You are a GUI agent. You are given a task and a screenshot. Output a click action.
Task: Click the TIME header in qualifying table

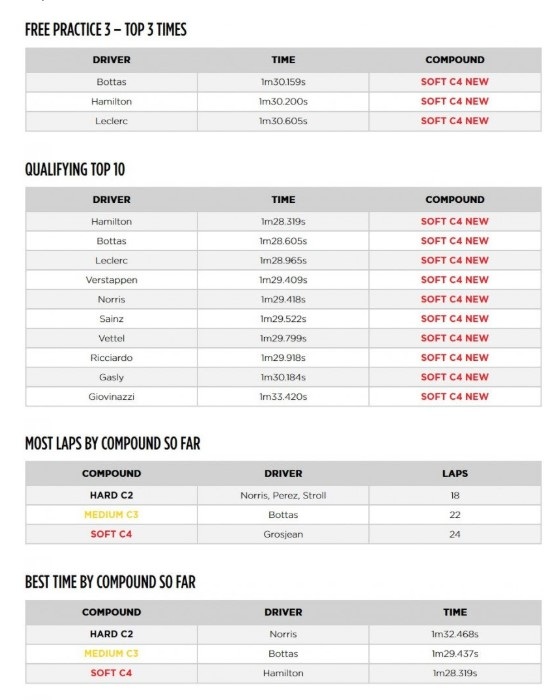(283, 200)
